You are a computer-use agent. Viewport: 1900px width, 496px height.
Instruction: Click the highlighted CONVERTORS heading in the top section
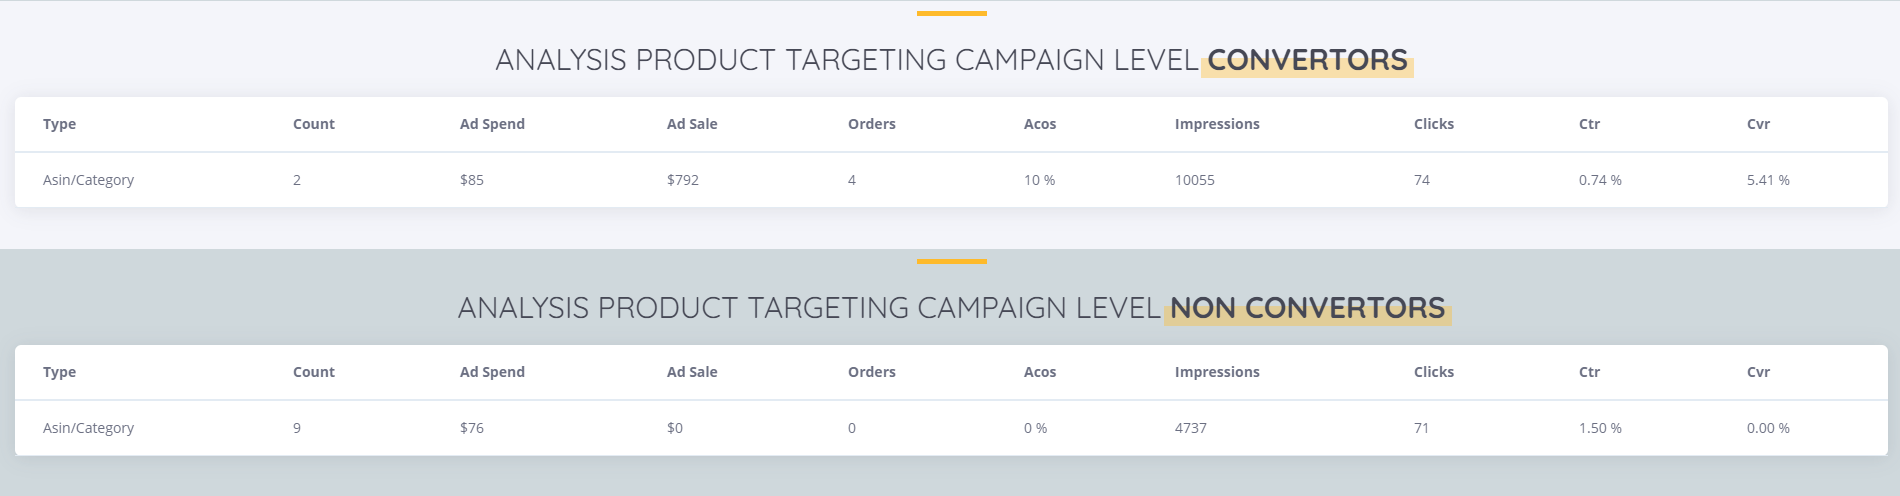(x=1307, y=60)
